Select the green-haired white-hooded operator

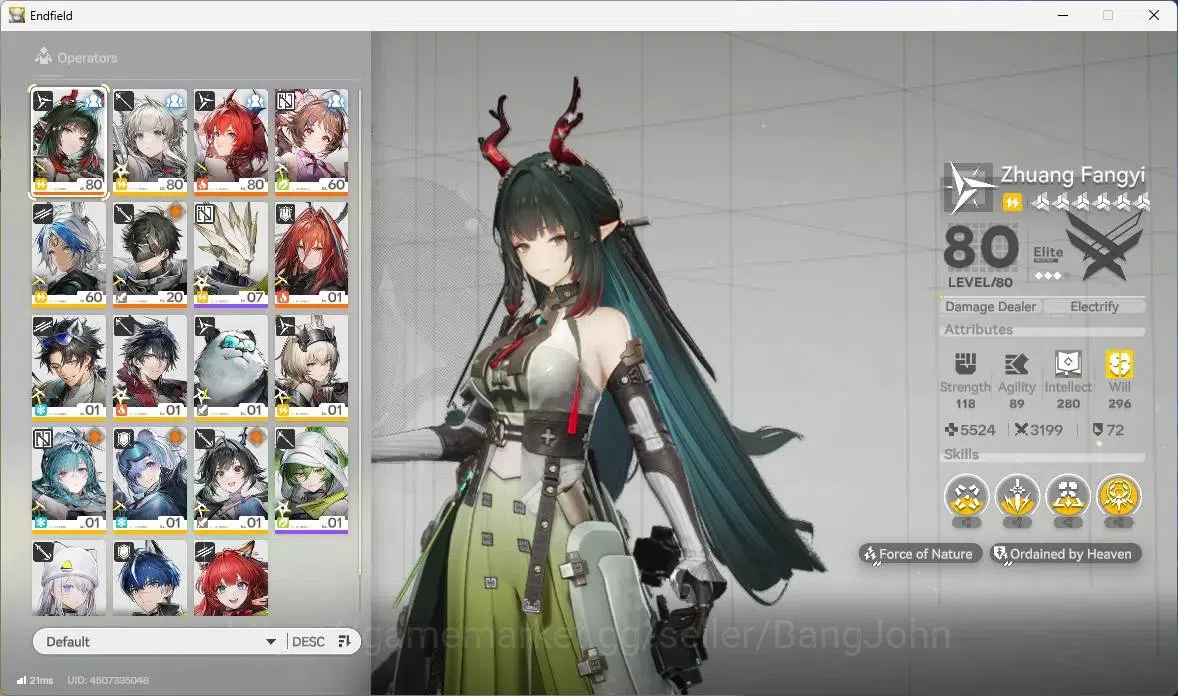311,480
